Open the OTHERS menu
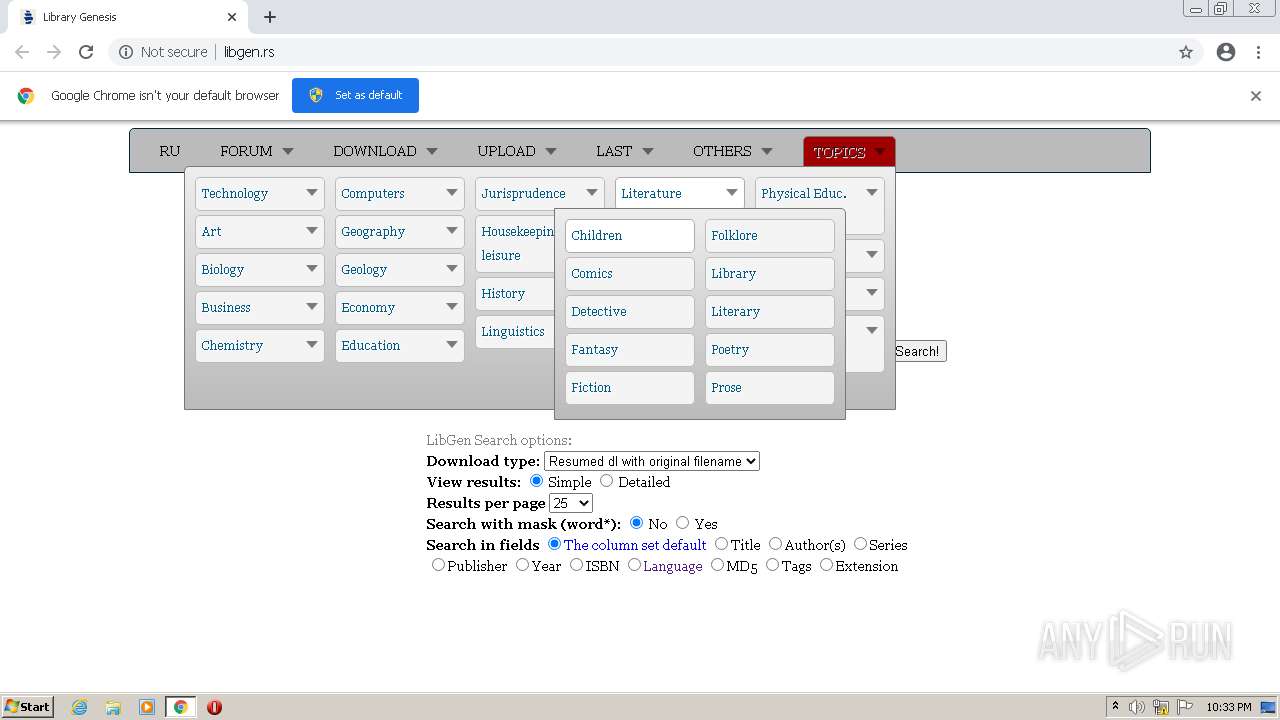Image resolution: width=1280 pixels, height=720 pixels. pos(733,151)
